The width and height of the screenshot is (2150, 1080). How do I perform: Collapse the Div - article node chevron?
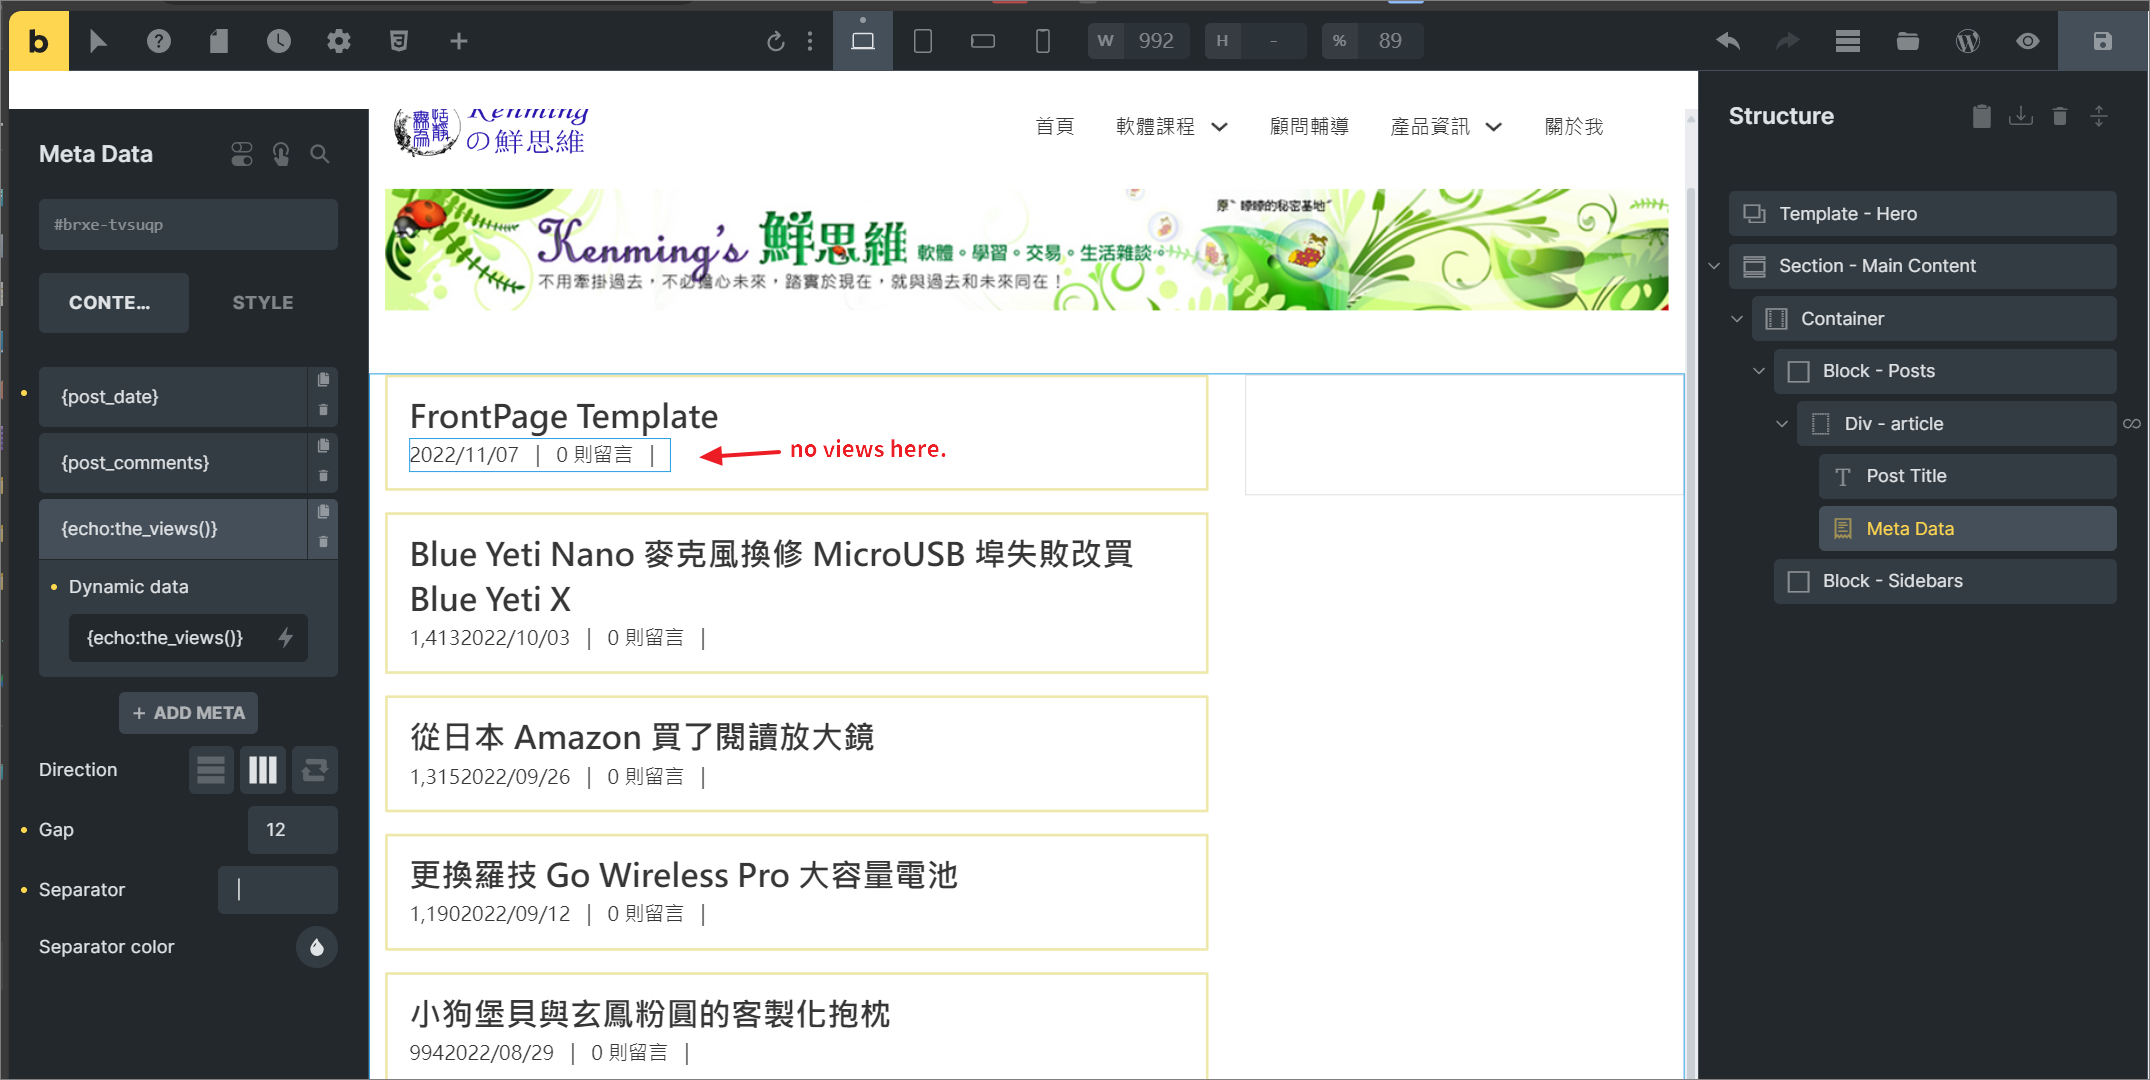pyautogui.click(x=1782, y=424)
